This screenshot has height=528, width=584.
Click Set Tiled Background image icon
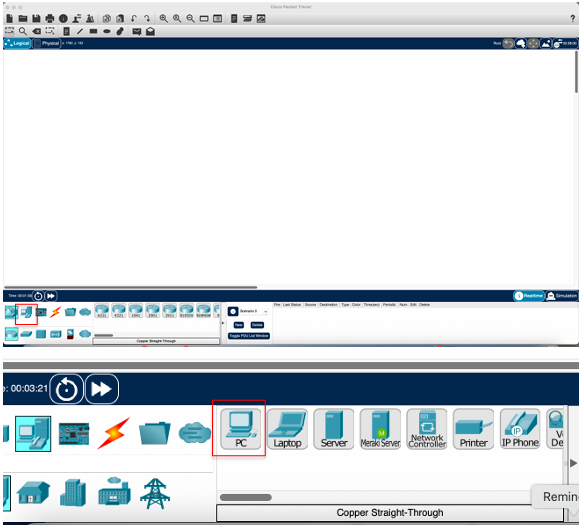click(x=546, y=44)
